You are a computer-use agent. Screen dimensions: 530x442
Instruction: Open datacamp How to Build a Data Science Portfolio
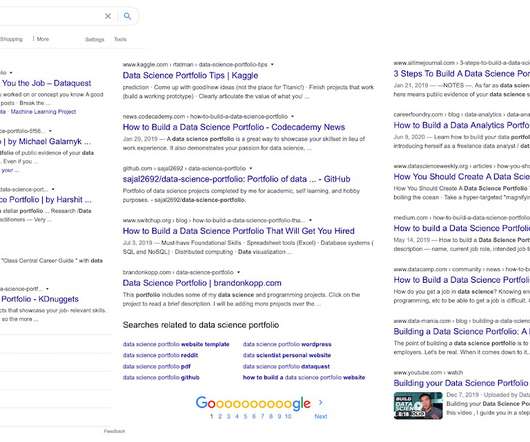(x=462, y=280)
